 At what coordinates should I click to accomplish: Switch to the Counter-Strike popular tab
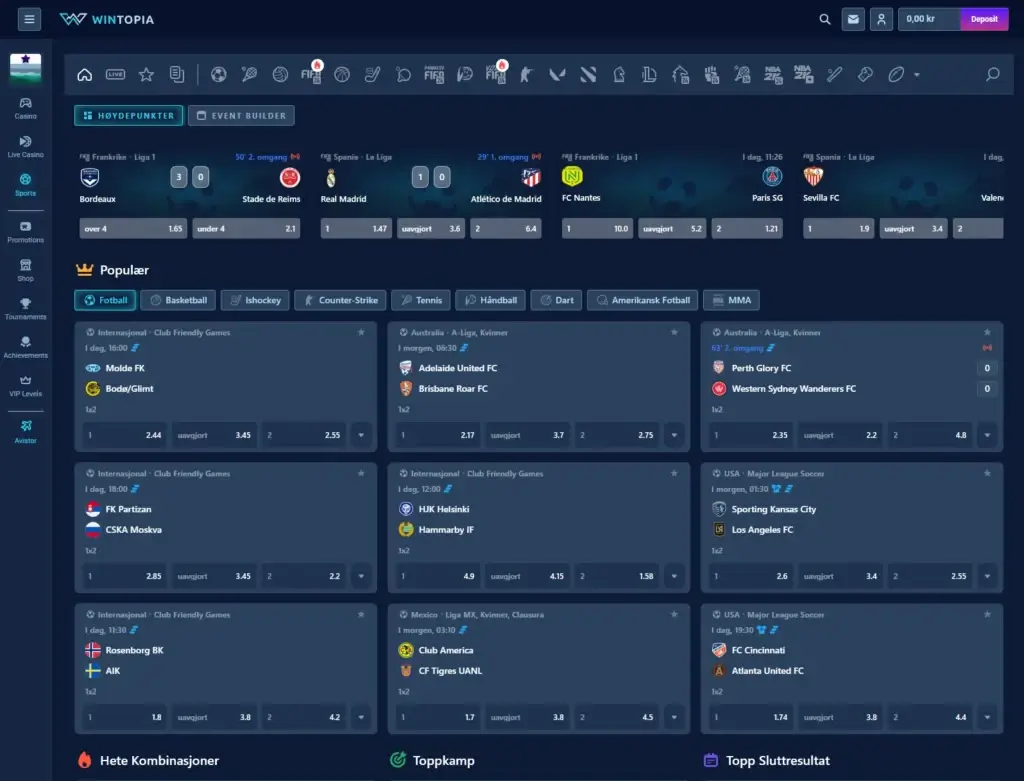(340, 300)
